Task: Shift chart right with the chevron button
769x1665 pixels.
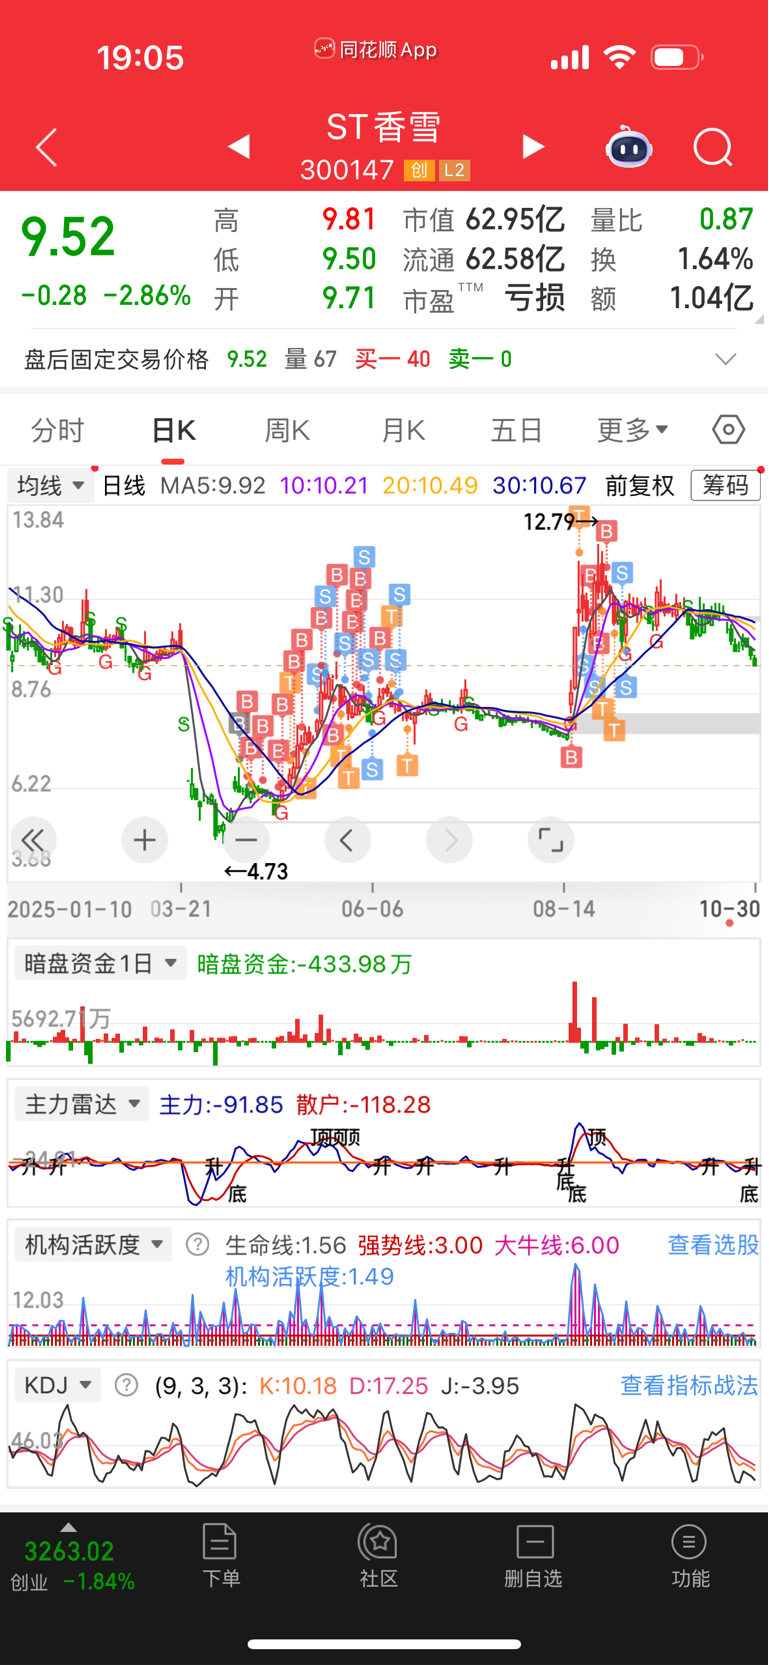Action: coord(449,840)
